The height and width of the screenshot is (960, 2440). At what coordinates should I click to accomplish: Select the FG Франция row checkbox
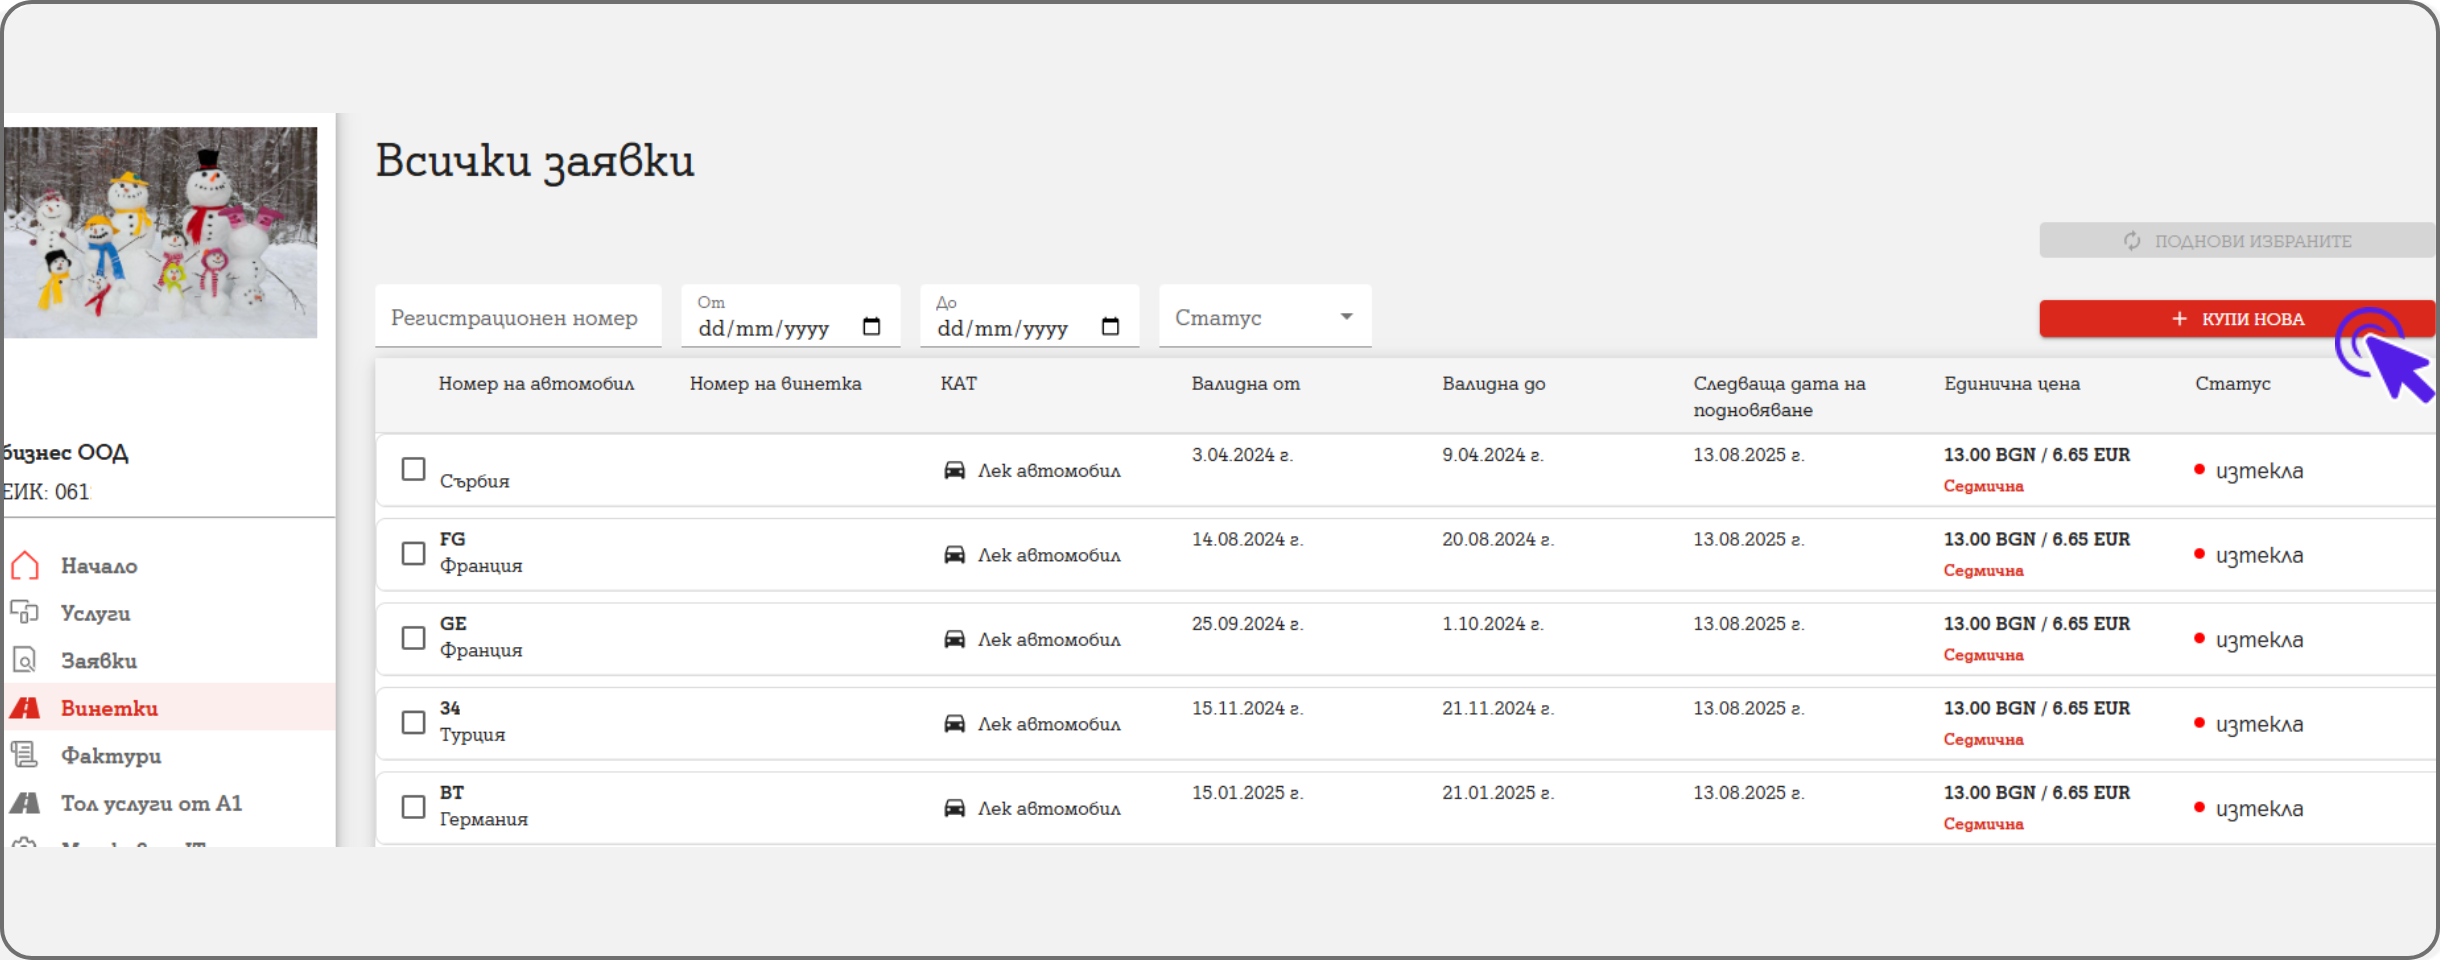[413, 554]
